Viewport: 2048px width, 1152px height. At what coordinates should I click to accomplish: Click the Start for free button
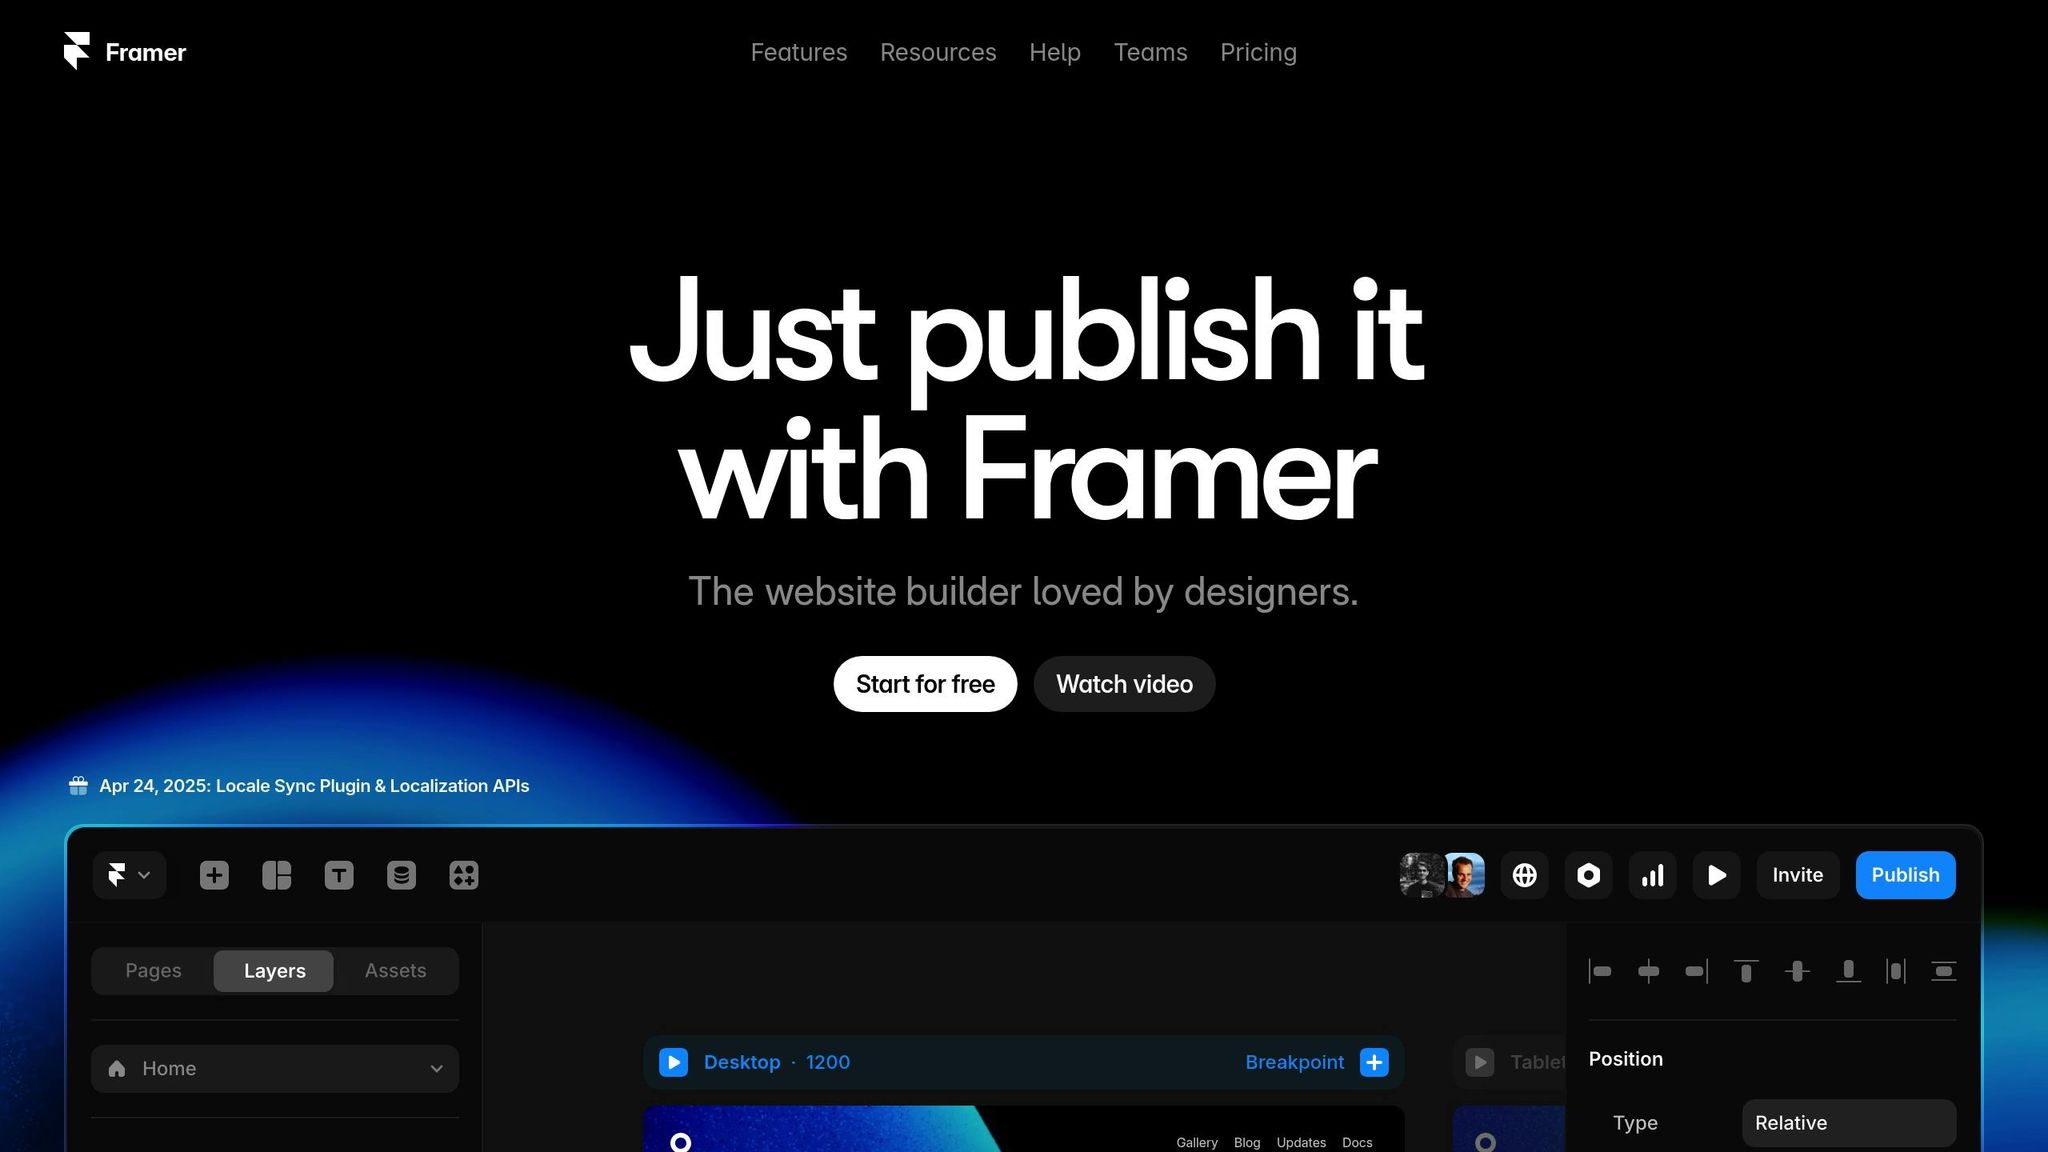click(925, 684)
